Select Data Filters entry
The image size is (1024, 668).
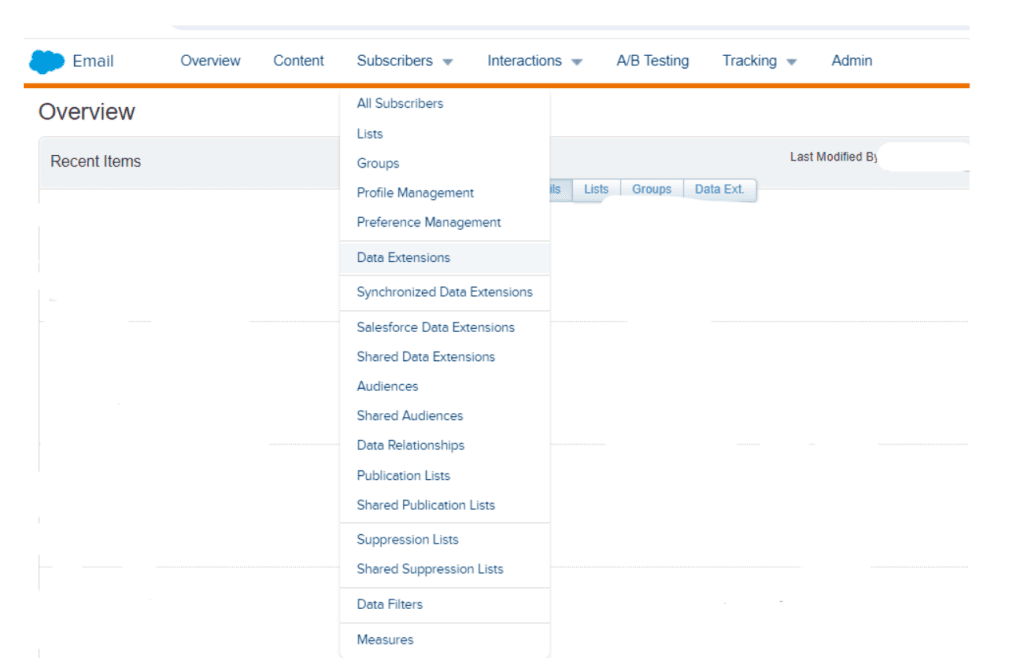tap(389, 604)
